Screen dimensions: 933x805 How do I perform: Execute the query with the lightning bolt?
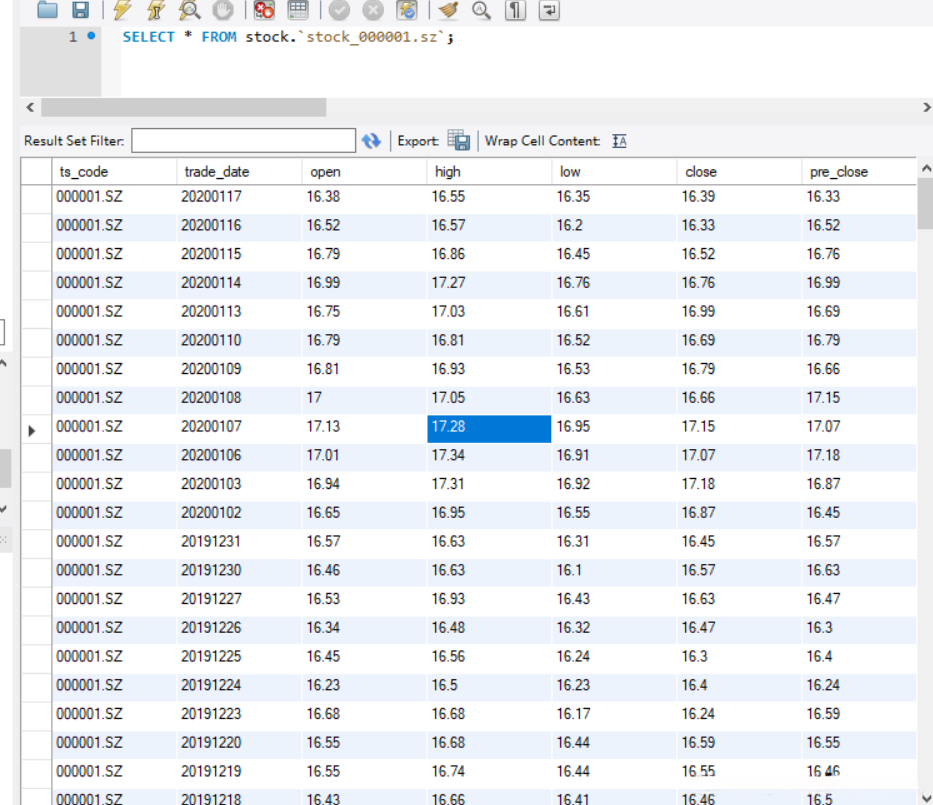coord(123,10)
